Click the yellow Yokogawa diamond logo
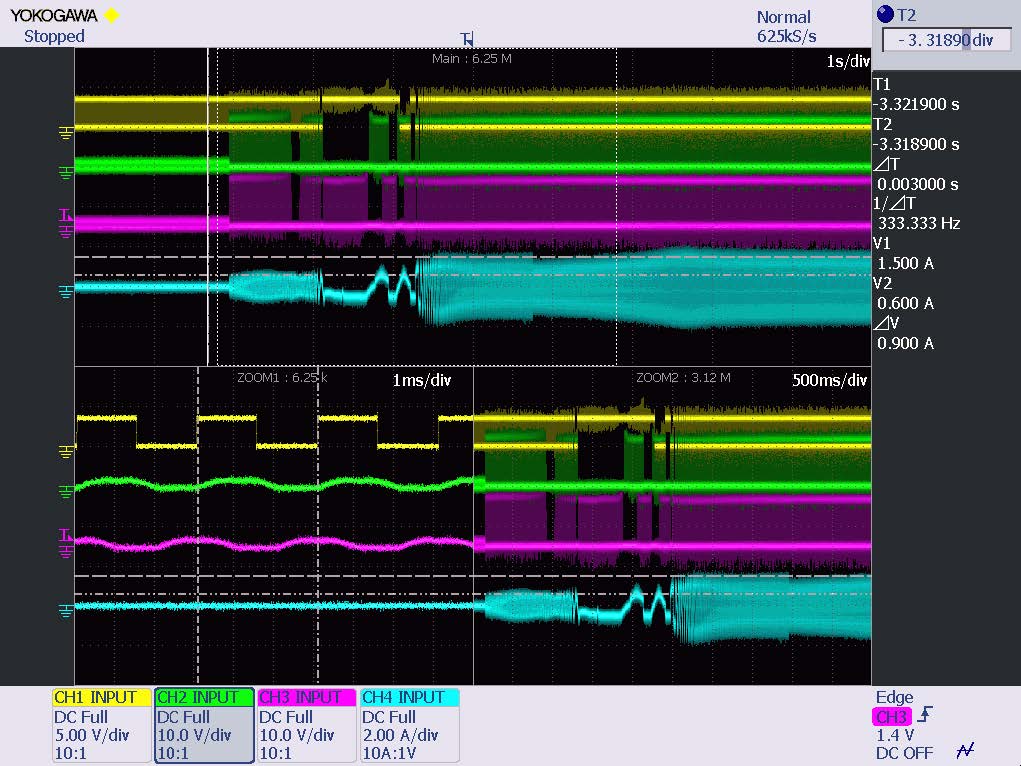Image resolution: width=1021 pixels, height=766 pixels. (112, 15)
